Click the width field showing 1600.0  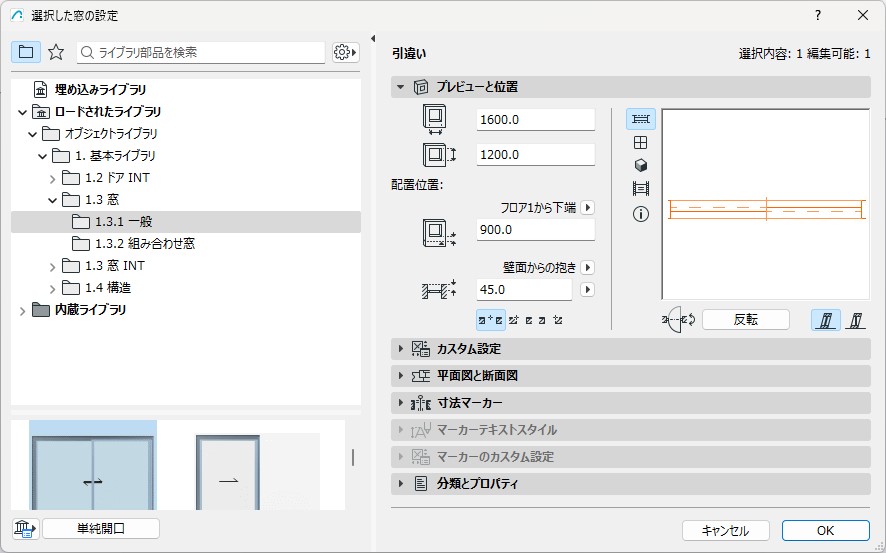point(535,120)
